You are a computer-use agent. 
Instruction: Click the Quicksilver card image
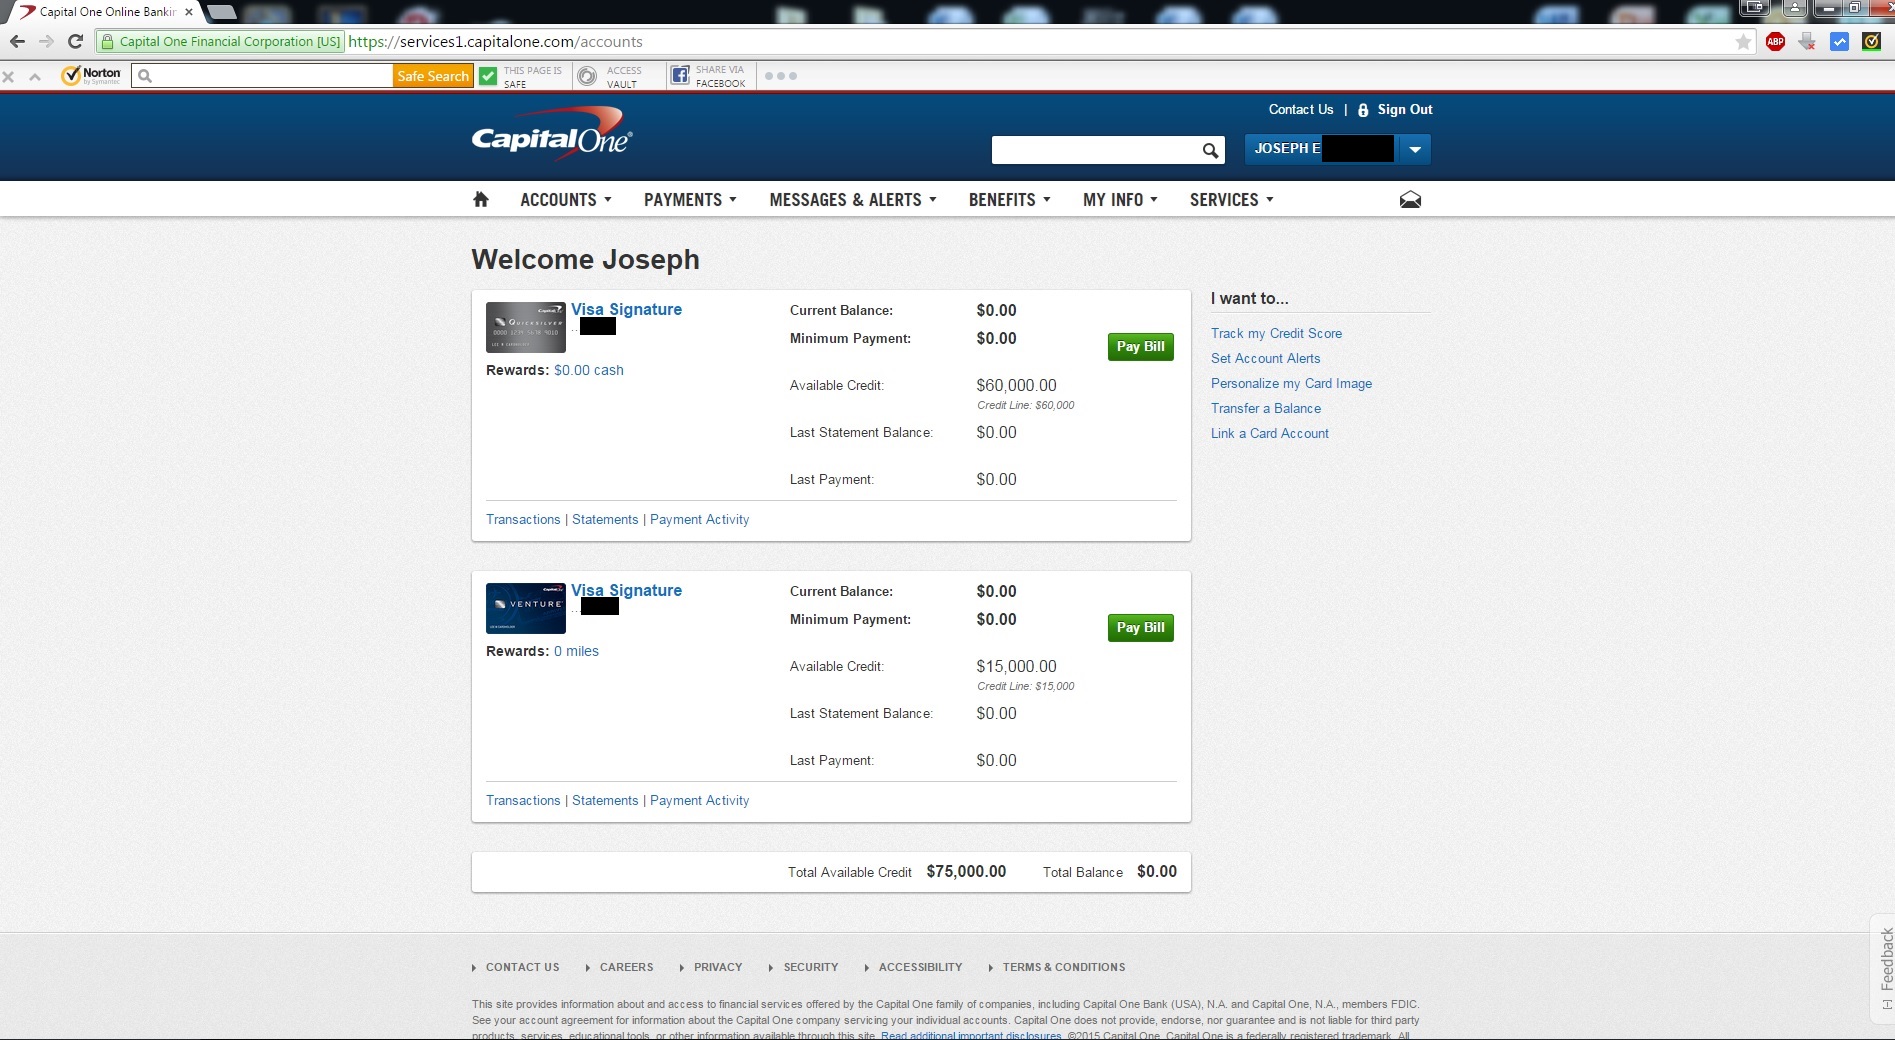[x=526, y=327]
